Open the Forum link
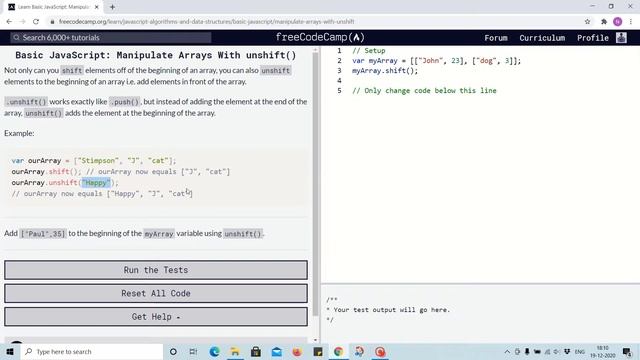Image resolution: width=640 pixels, height=360 pixels. point(496,38)
